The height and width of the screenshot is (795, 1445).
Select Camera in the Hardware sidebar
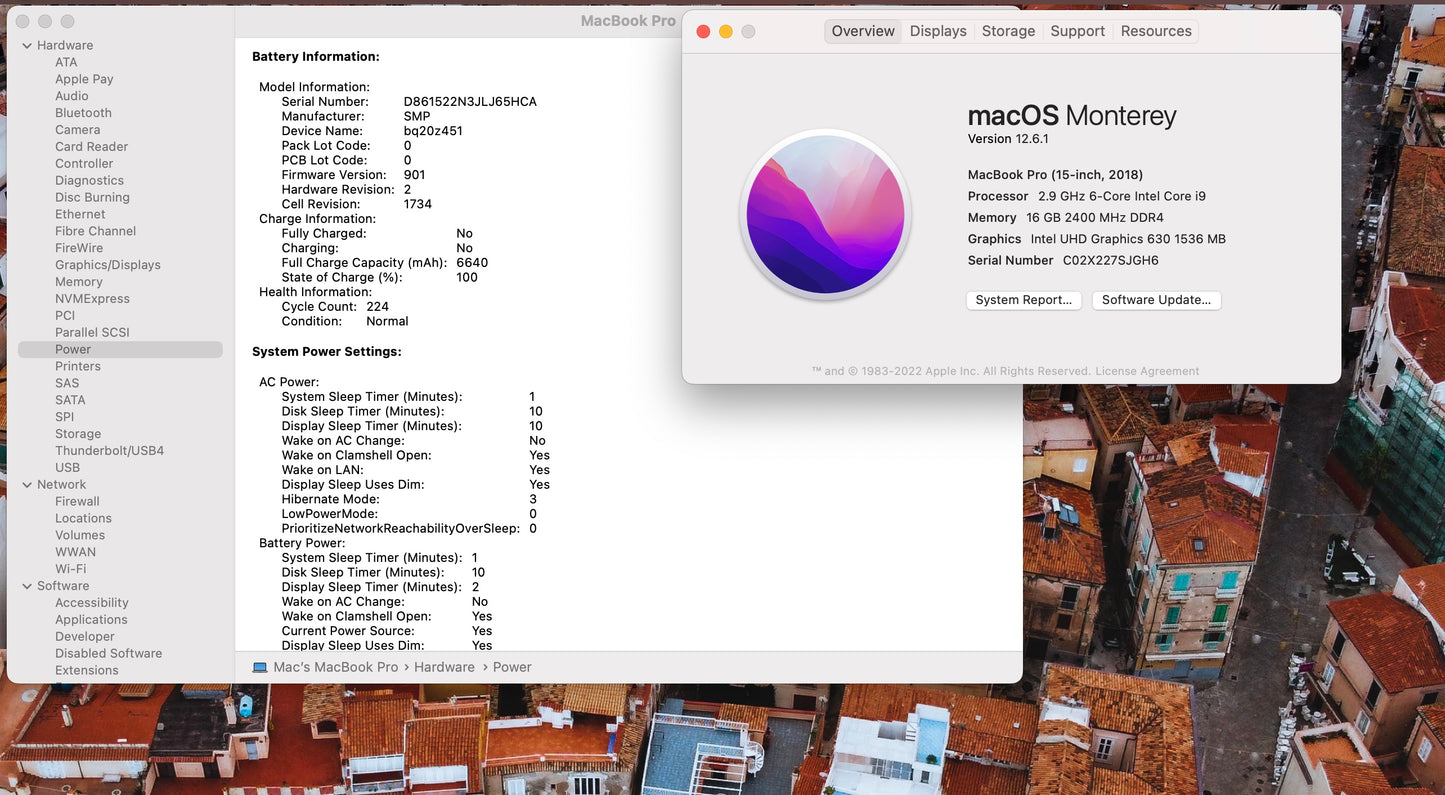tap(77, 129)
